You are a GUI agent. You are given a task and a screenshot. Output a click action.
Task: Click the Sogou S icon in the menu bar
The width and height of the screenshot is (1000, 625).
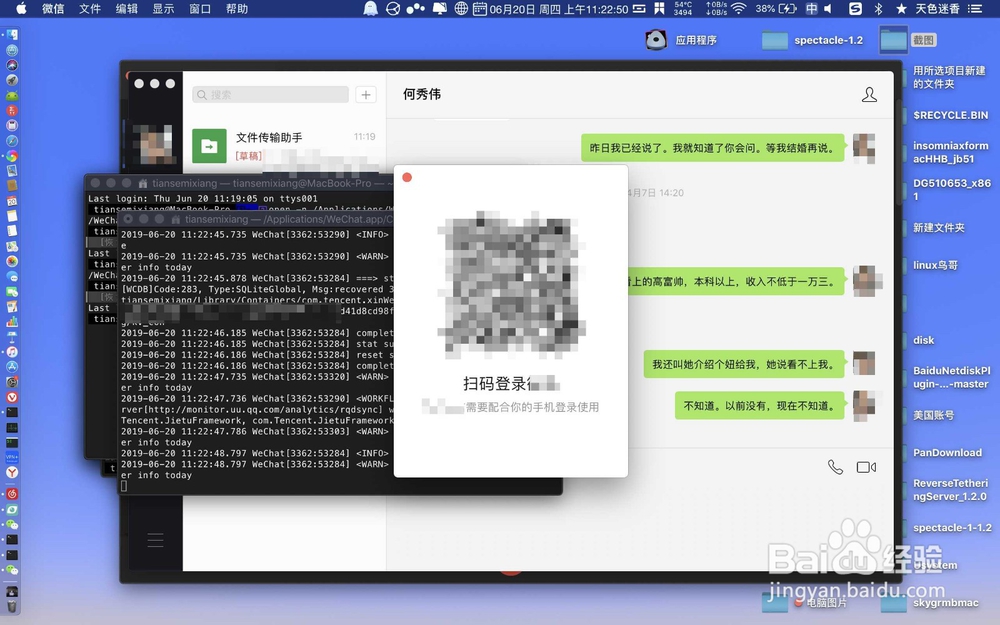coord(855,8)
